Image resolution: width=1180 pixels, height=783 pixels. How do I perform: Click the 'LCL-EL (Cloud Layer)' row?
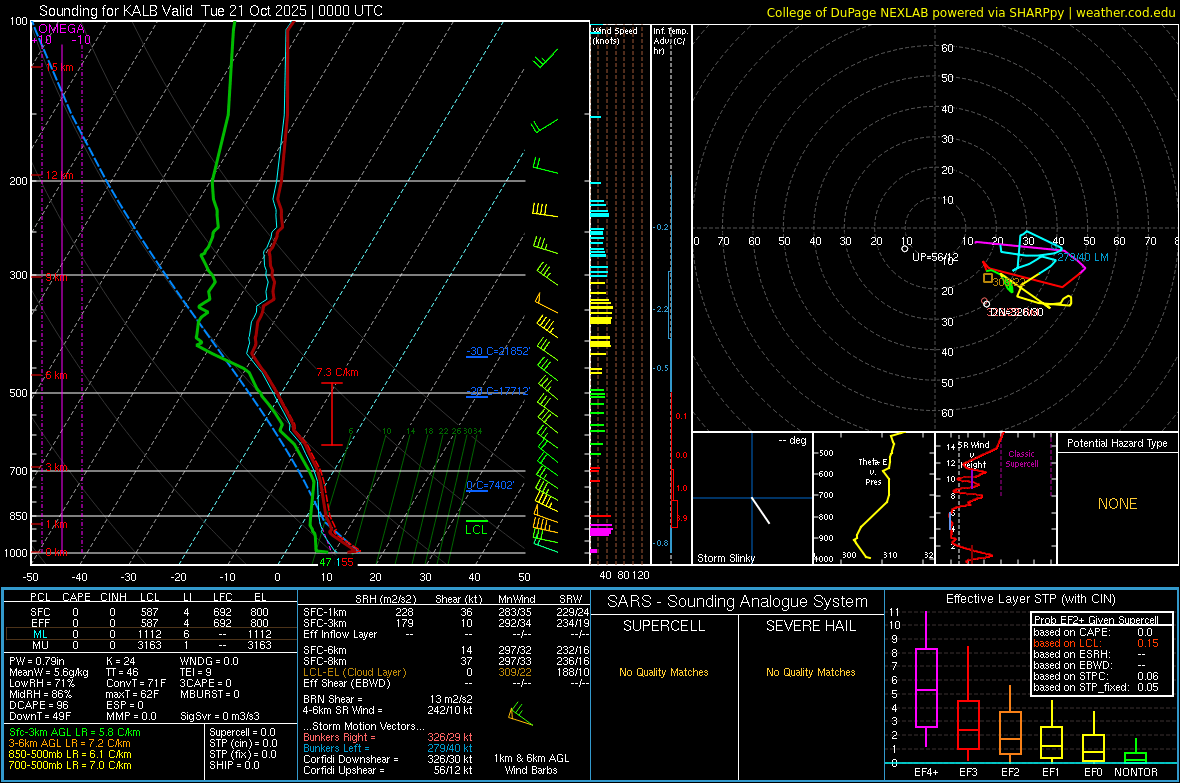pyautogui.click(x=446, y=672)
